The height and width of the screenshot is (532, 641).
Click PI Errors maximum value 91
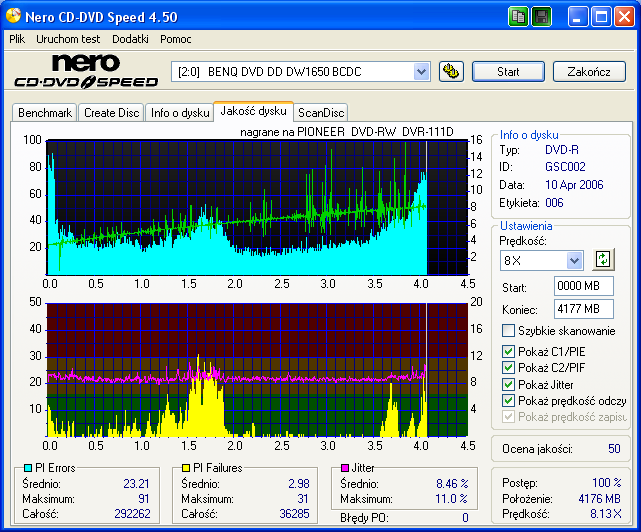pyautogui.click(x=143, y=499)
